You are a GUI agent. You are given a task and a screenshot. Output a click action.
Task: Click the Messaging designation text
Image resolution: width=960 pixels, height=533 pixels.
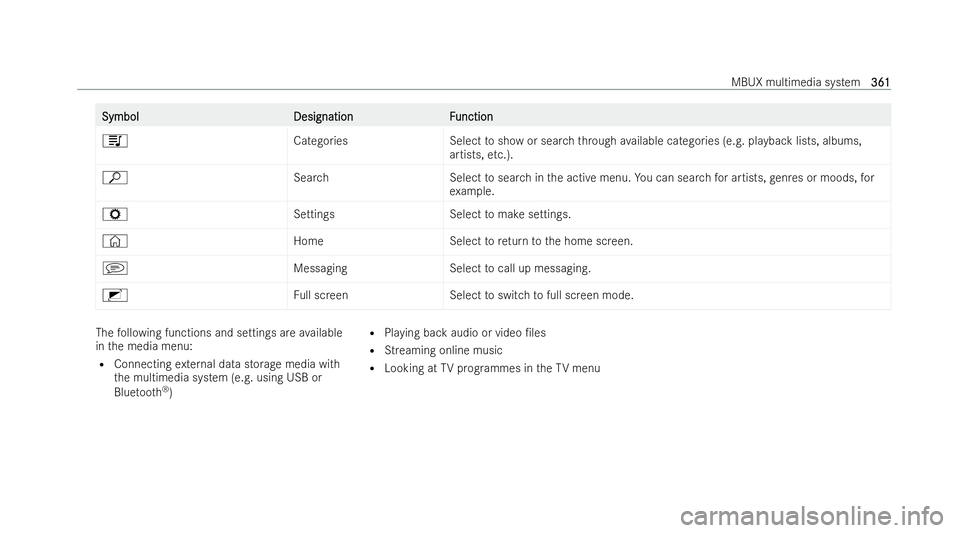320,268
